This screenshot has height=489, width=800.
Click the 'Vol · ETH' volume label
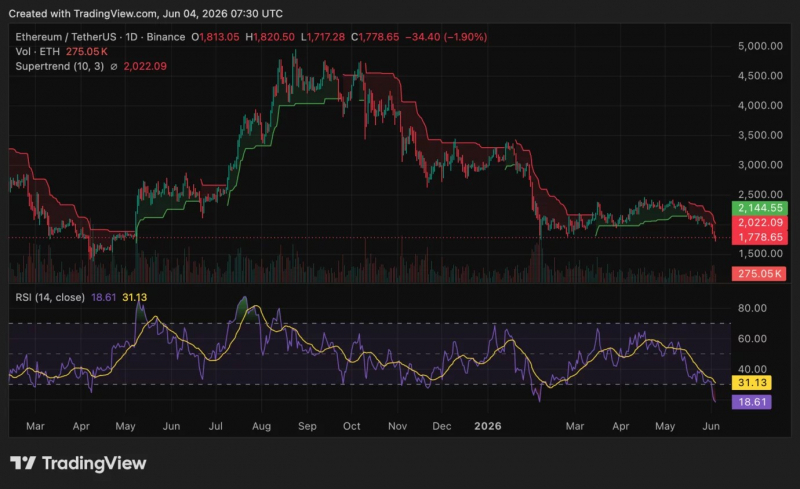pos(38,52)
